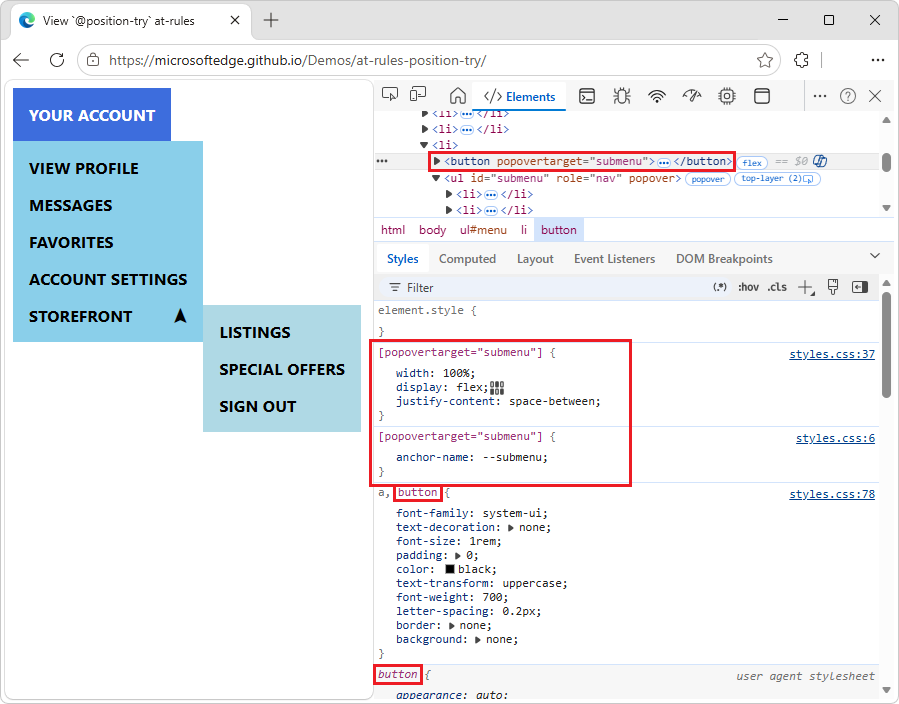This screenshot has height=704, width=899.
Task: Open browser Settings and more menu
Action: 877,60
